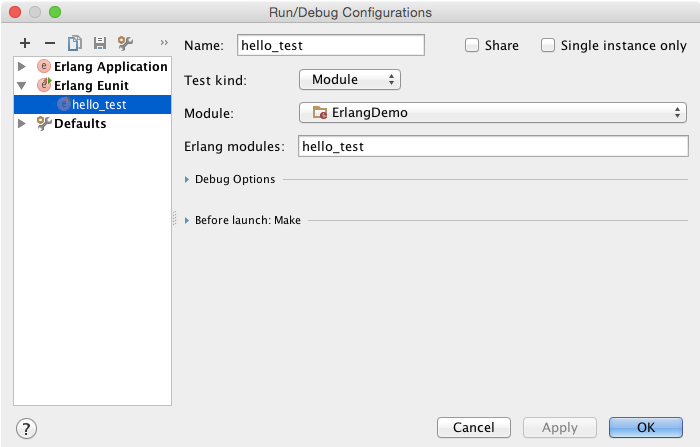Screen dimensions: 700x447
Task: Click the Defaults wrench icon
Action: (x=44, y=123)
